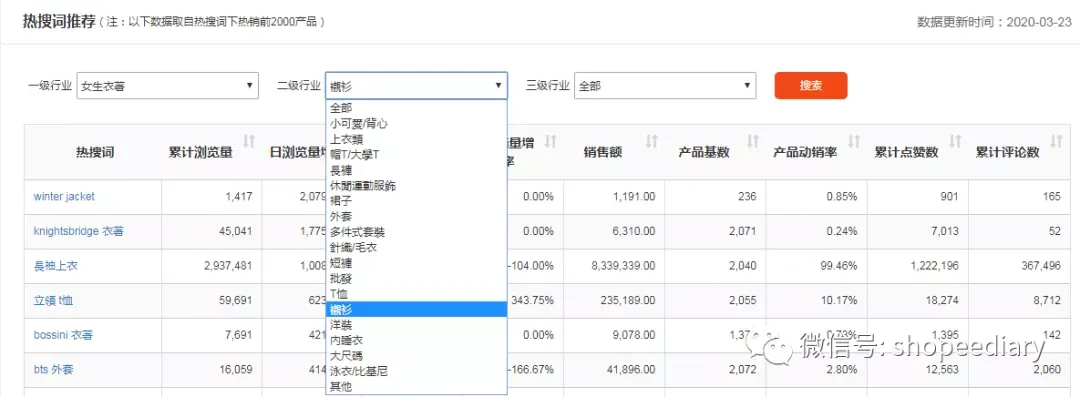
Task: Click likes value 12,563
Action: 942,370
